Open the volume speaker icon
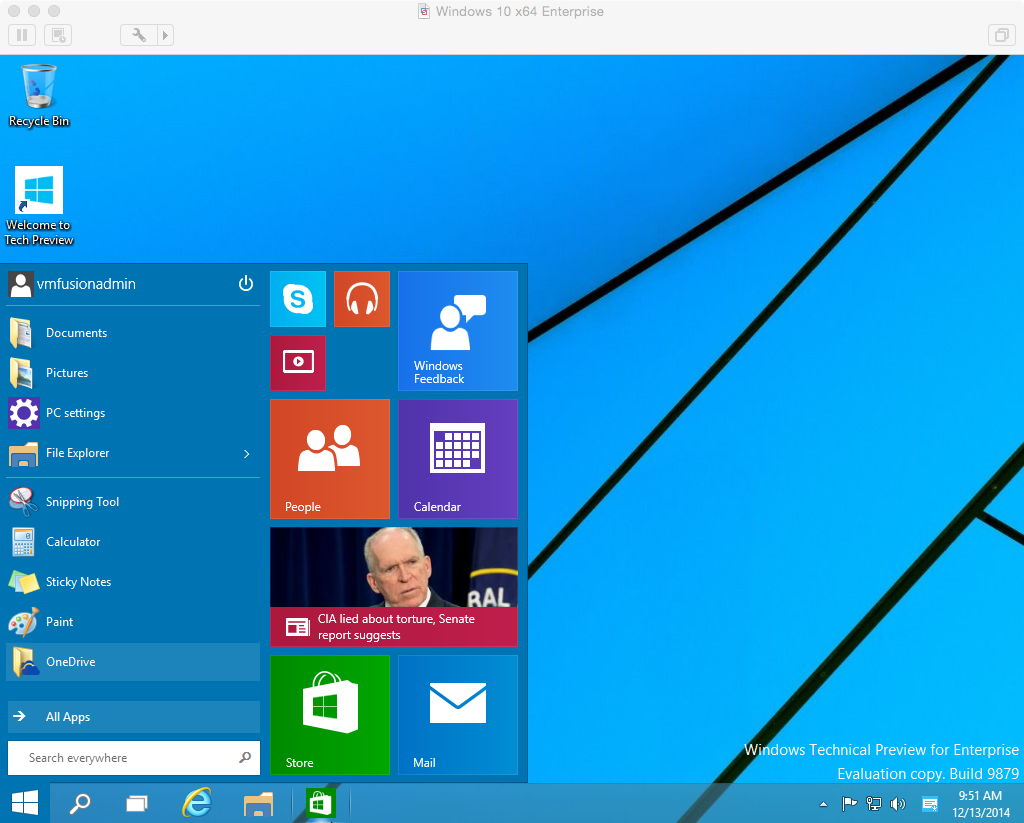 point(899,803)
